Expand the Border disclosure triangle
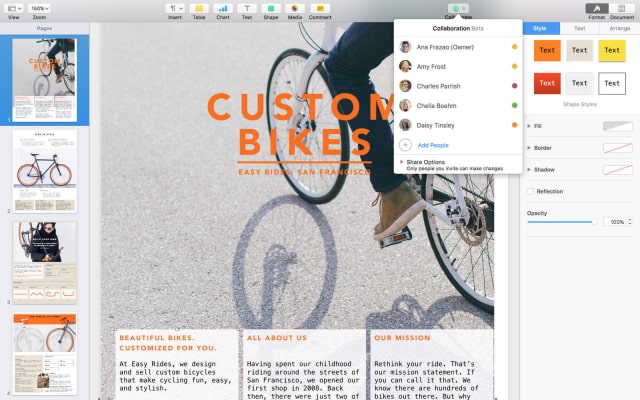The image size is (640, 400). click(x=528, y=148)
